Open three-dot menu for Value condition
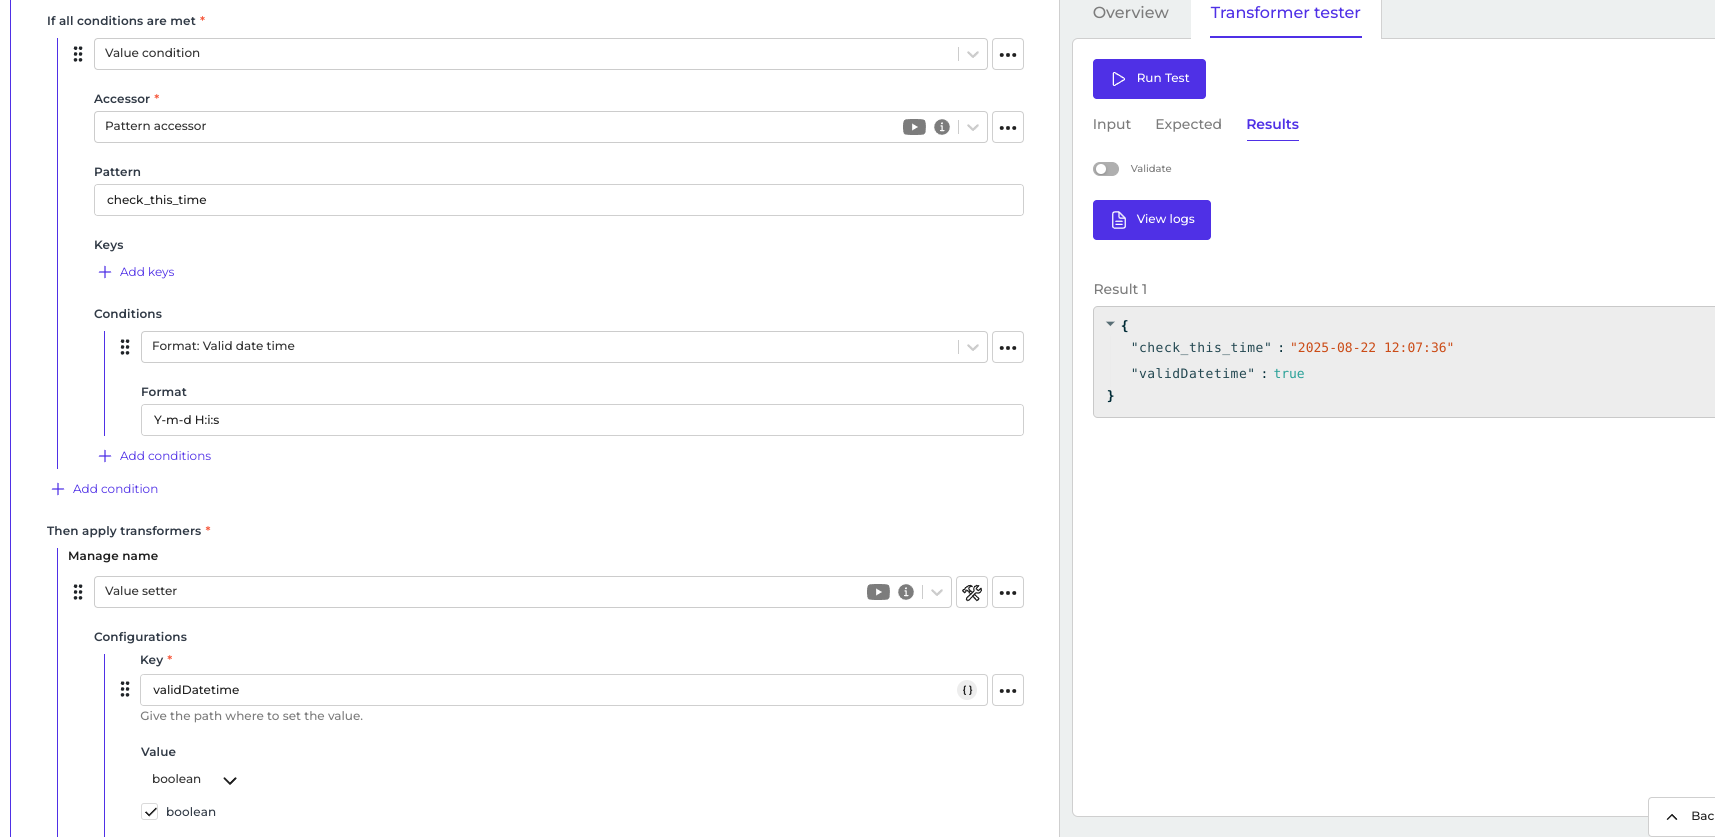This screenshot has height=837, width=1715. click(1007, 54)
